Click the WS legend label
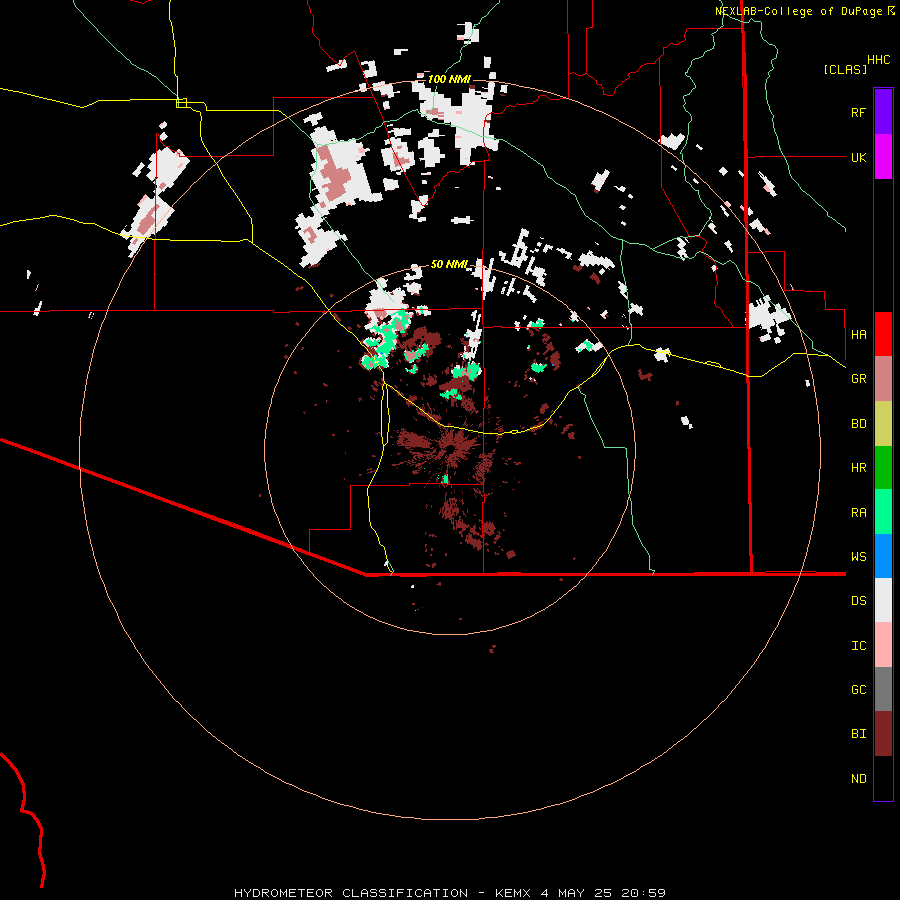 [x=858, y=557]
